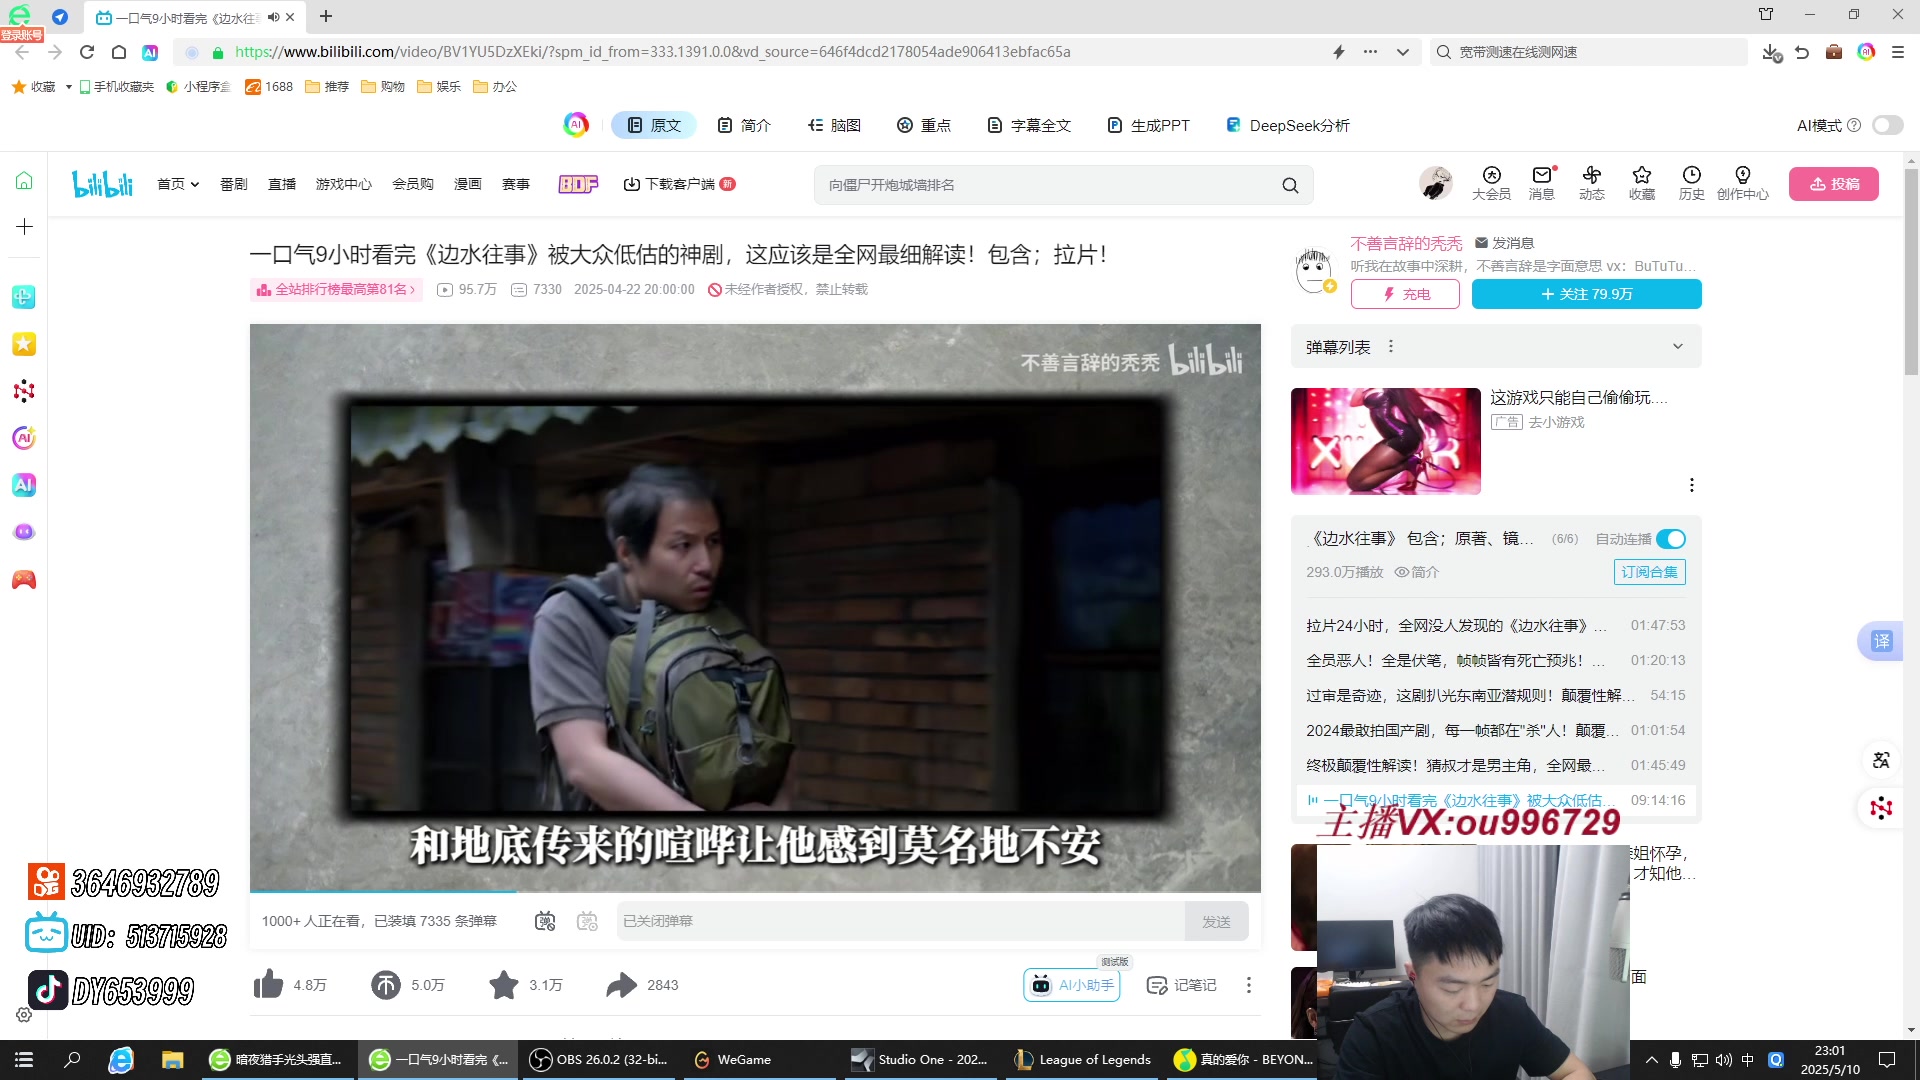Play playlist item 全员恶人！全是伏笔
The width and height of the screenshot is (1920, 1080).
point(1495,660)
